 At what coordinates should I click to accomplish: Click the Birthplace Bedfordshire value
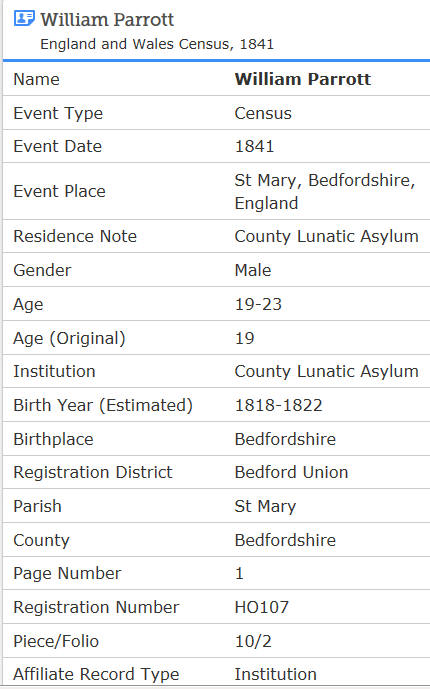tap(285, 439)
